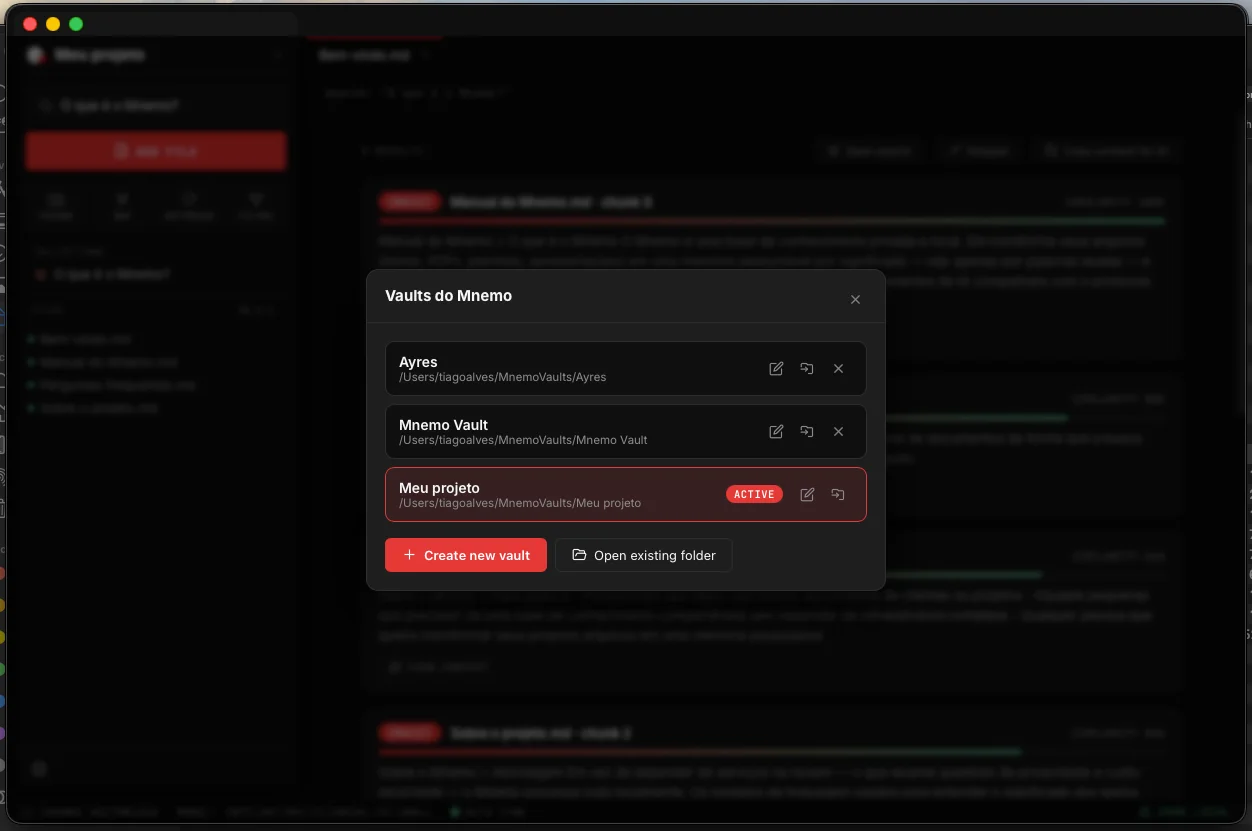Screen dimensions: 1252x831
Task: Remove the Ayres vault from the list
Action: [x=838, y=369]
